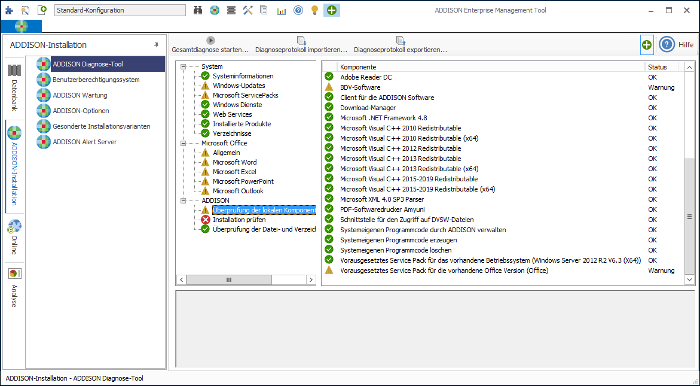
Task: Select Microsoft ServicePacks tree item
Action: 246,95
